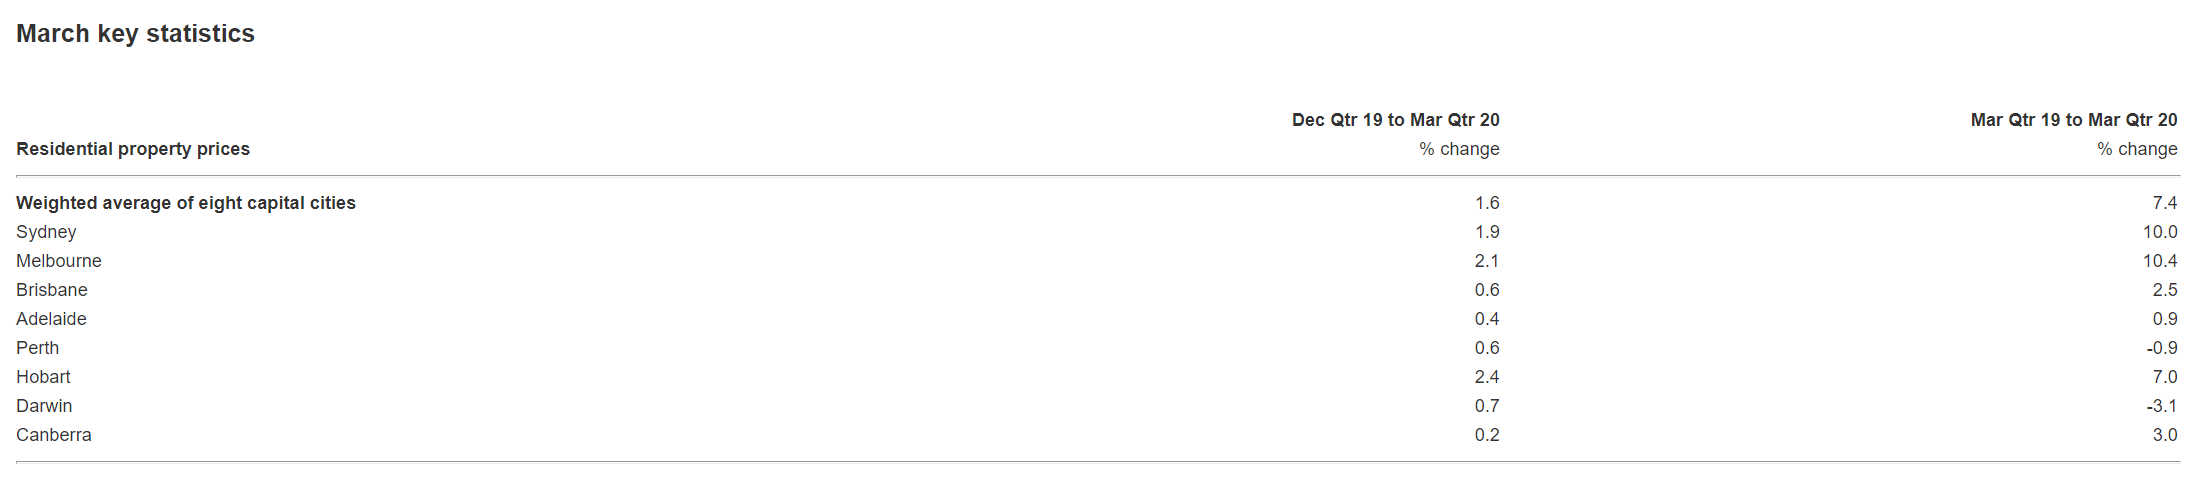Click Sydney's quarterly change value 1.9
Viewport: 2208px width, 484px height.
pyautogui.click(x=1487, y=232)
